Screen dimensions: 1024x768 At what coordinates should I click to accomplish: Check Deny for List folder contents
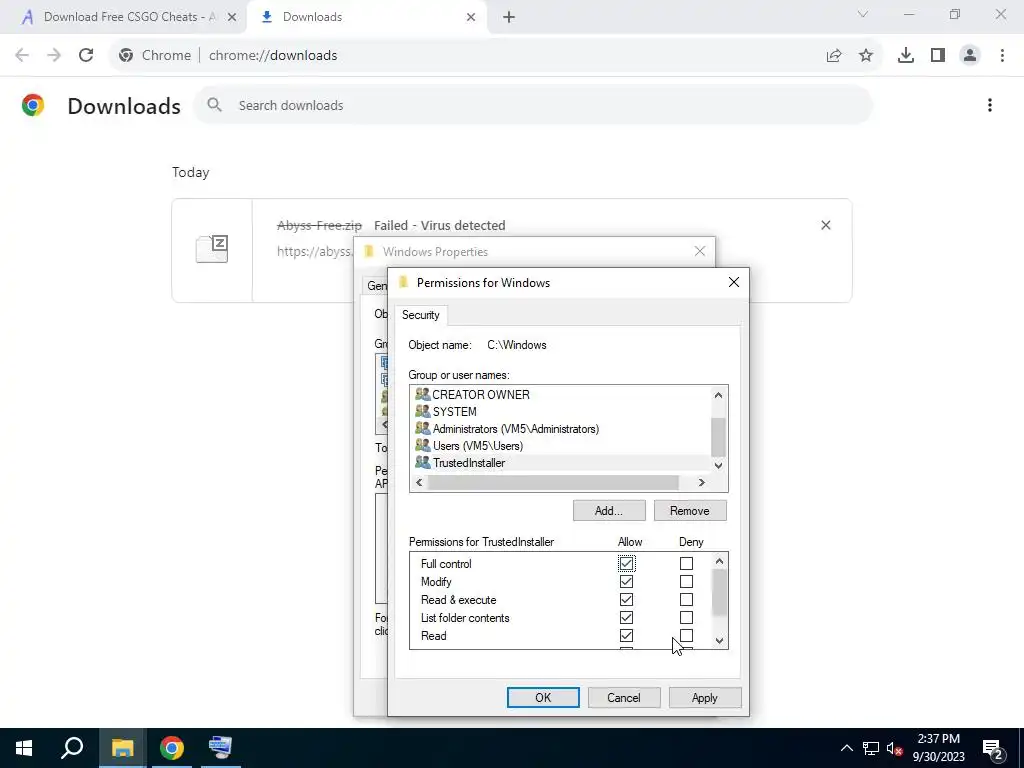(686, 617)
